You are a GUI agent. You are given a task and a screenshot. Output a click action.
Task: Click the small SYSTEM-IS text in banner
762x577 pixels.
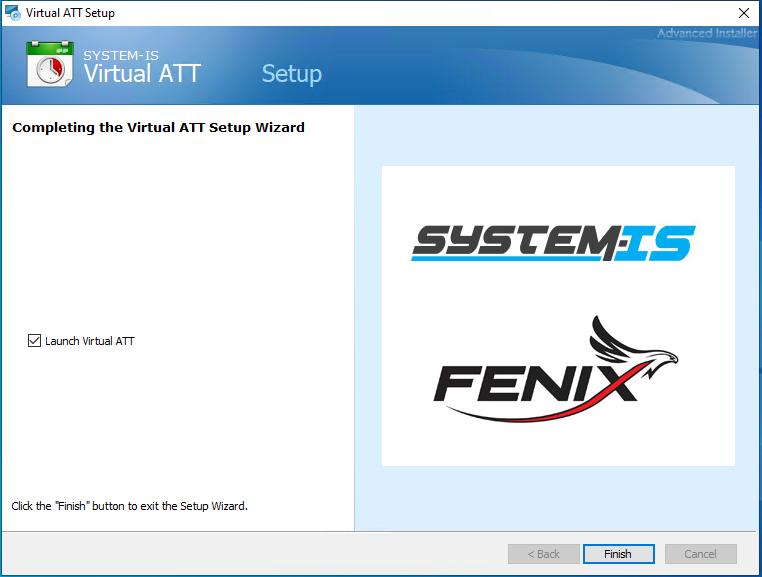tap(121, 55)
